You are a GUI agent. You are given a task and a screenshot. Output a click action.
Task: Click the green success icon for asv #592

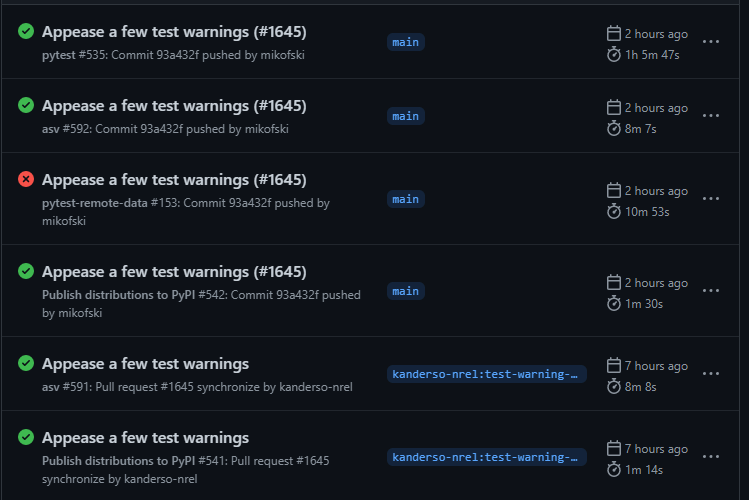tap(26, 106)
